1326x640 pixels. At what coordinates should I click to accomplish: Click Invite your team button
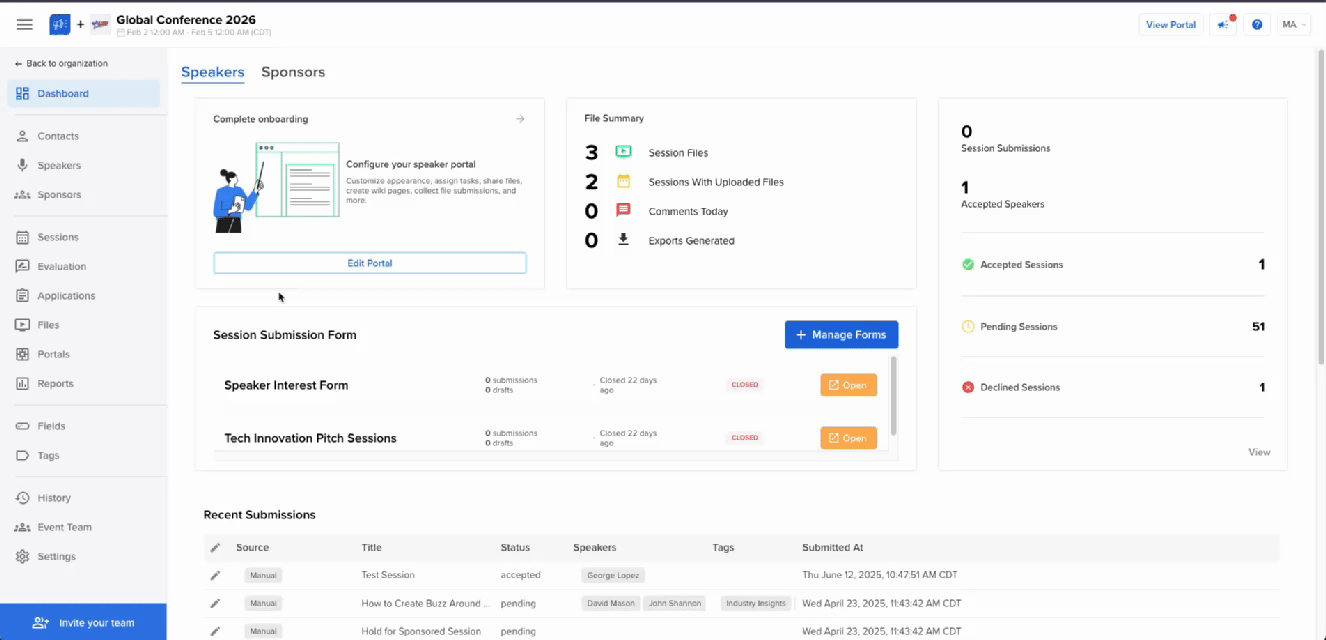[83, 622]
